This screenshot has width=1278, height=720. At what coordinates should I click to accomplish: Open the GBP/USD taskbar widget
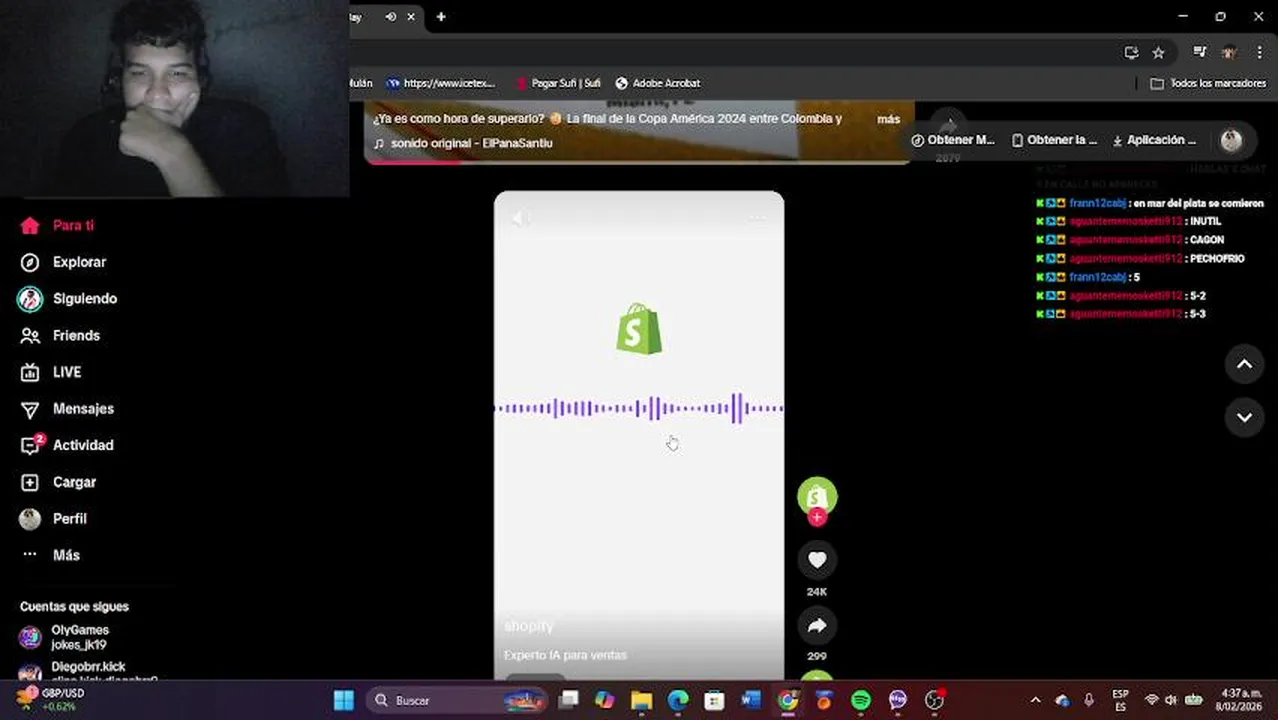(50, 699)
